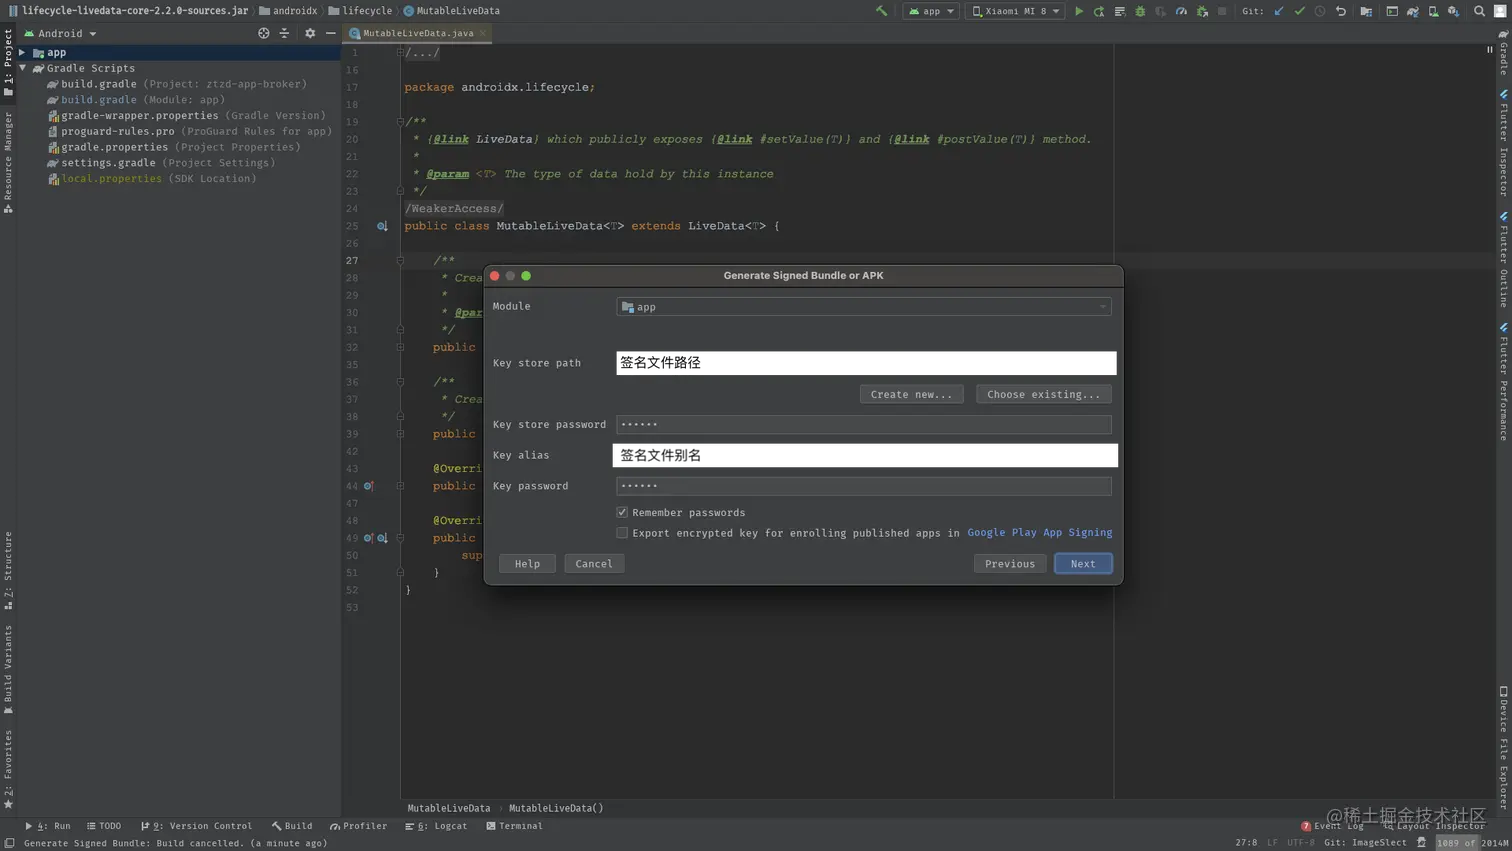Screen dimensions: 1512x851
Task: Click the Key password field
Action: point(864,486)
